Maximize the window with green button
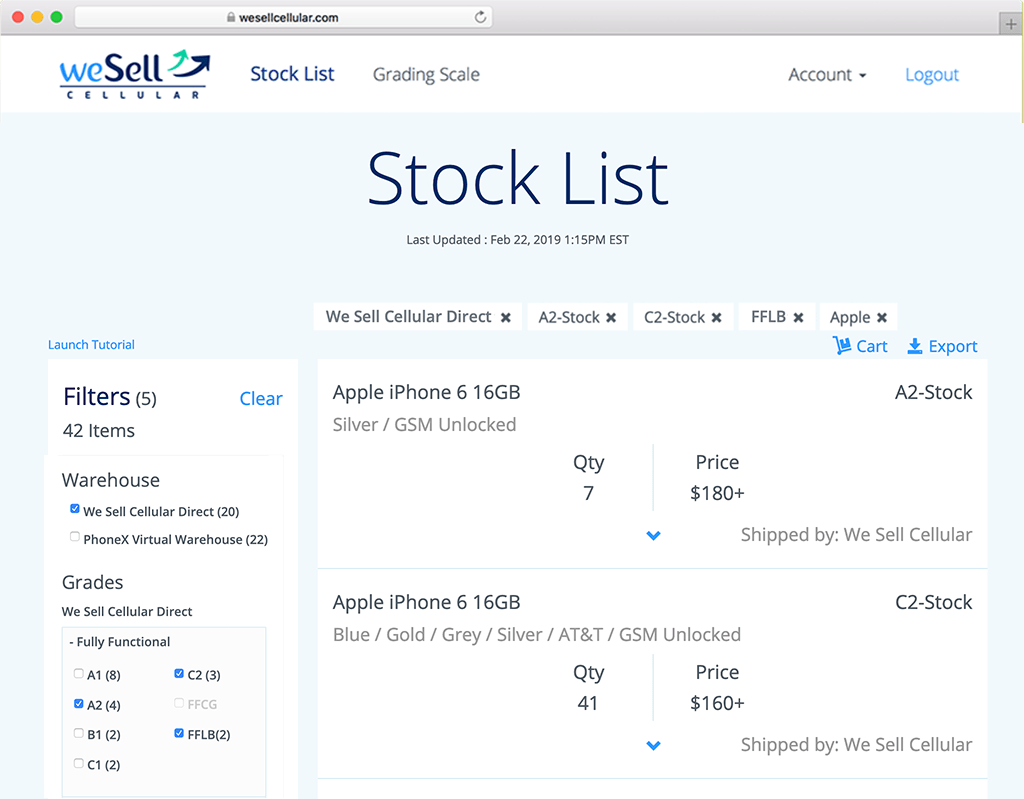The height and width of the screenshot is (799, 1024). click(57, 17)
